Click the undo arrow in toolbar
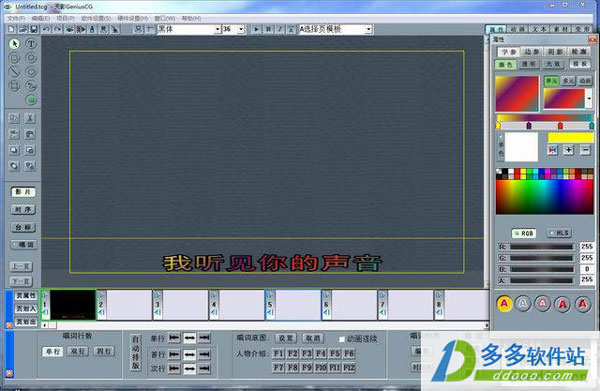This screenshot has width=600, height=391. [x=46, y=29]
